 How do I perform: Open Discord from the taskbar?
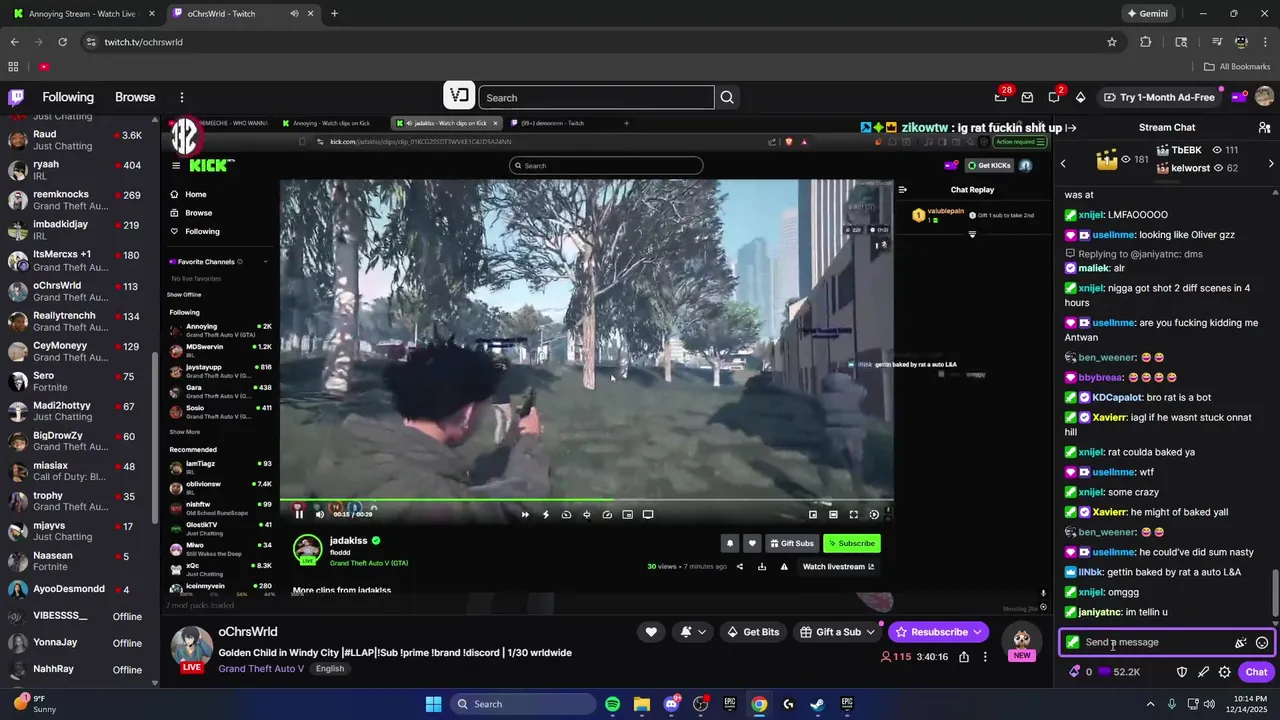671,704
